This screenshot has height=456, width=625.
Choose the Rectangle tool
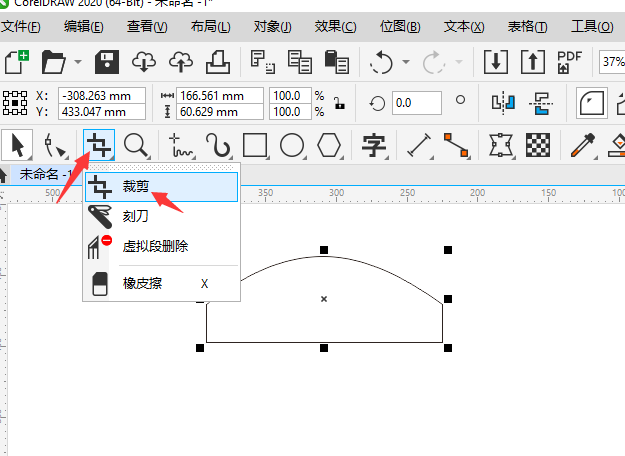pyautogui.click(x=256, y=146)
